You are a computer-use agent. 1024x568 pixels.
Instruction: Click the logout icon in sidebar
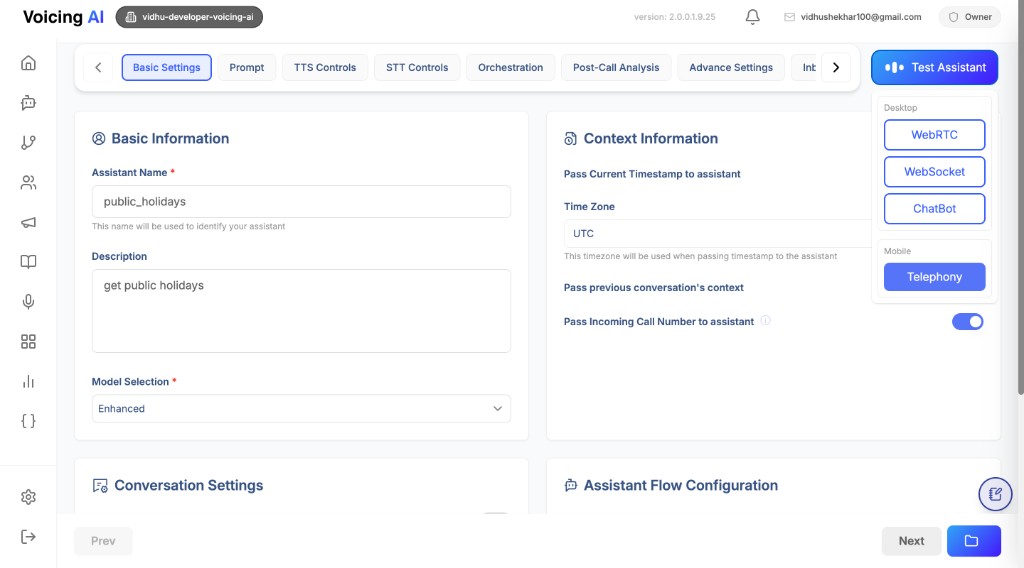tap(28, 537)
